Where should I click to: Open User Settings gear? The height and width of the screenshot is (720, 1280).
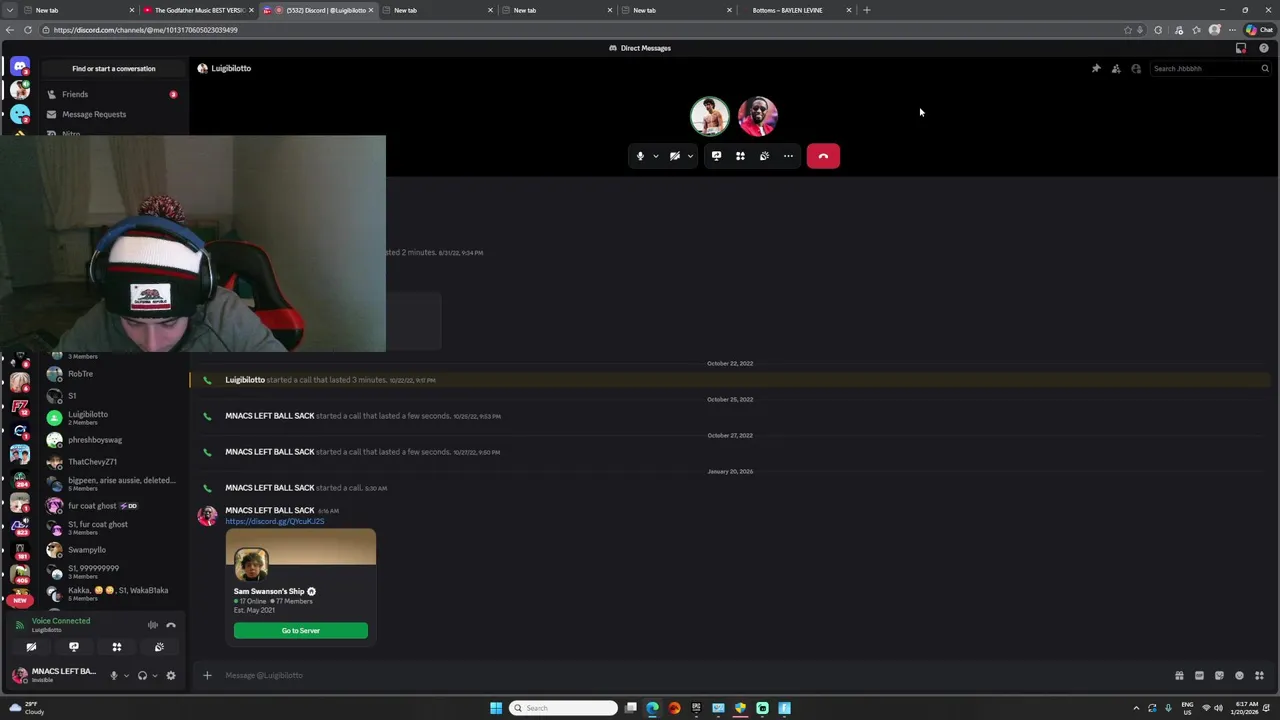(171, 676)
